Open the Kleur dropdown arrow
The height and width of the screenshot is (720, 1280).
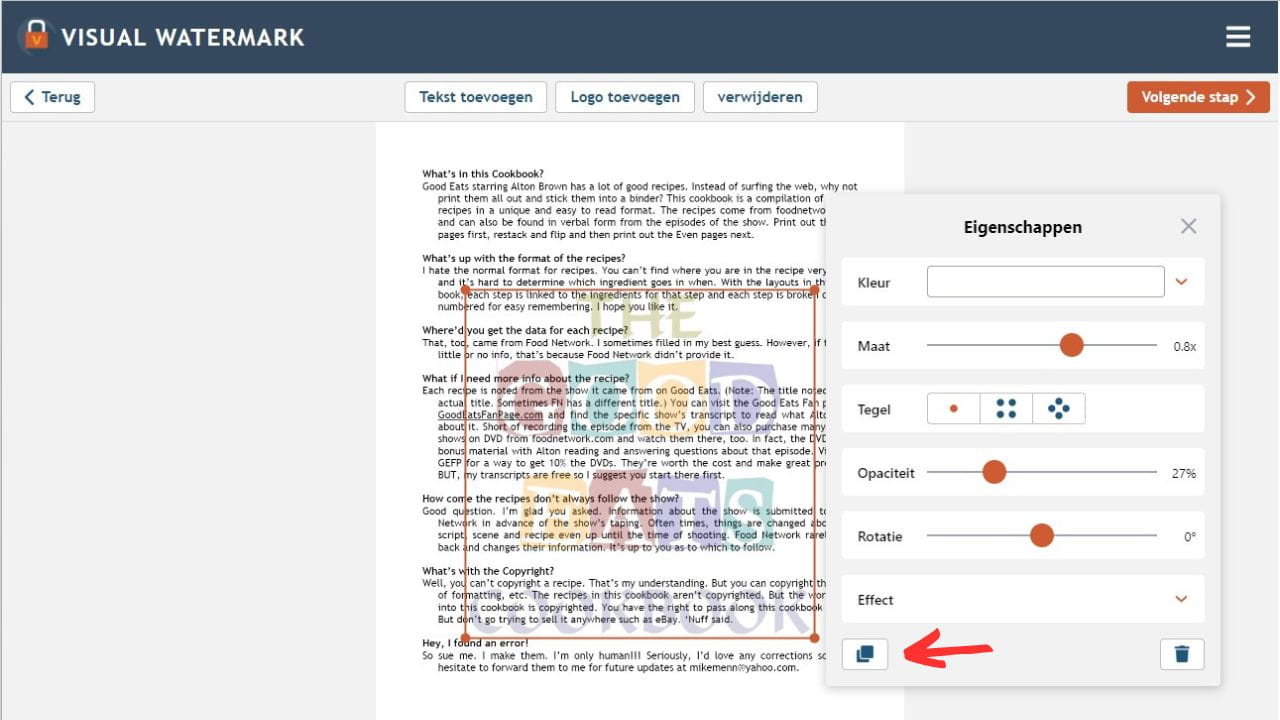(1181, 282)
